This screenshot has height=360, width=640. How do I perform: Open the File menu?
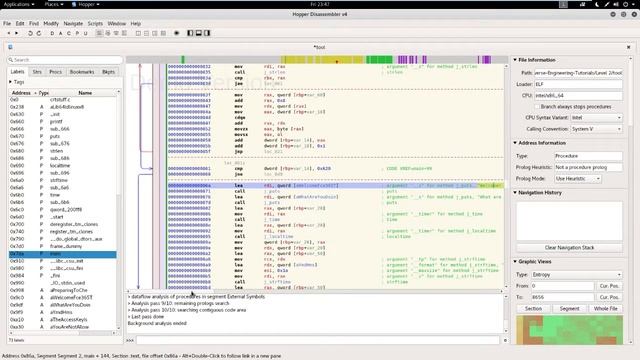(7, 24)
